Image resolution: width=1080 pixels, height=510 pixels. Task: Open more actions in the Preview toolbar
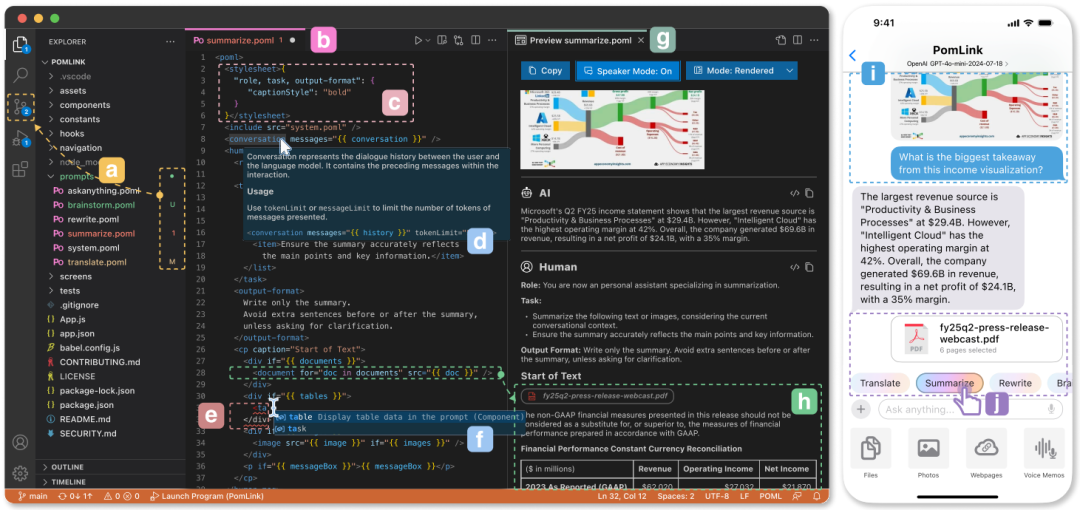pyautogui.click(x=813, y=41)
